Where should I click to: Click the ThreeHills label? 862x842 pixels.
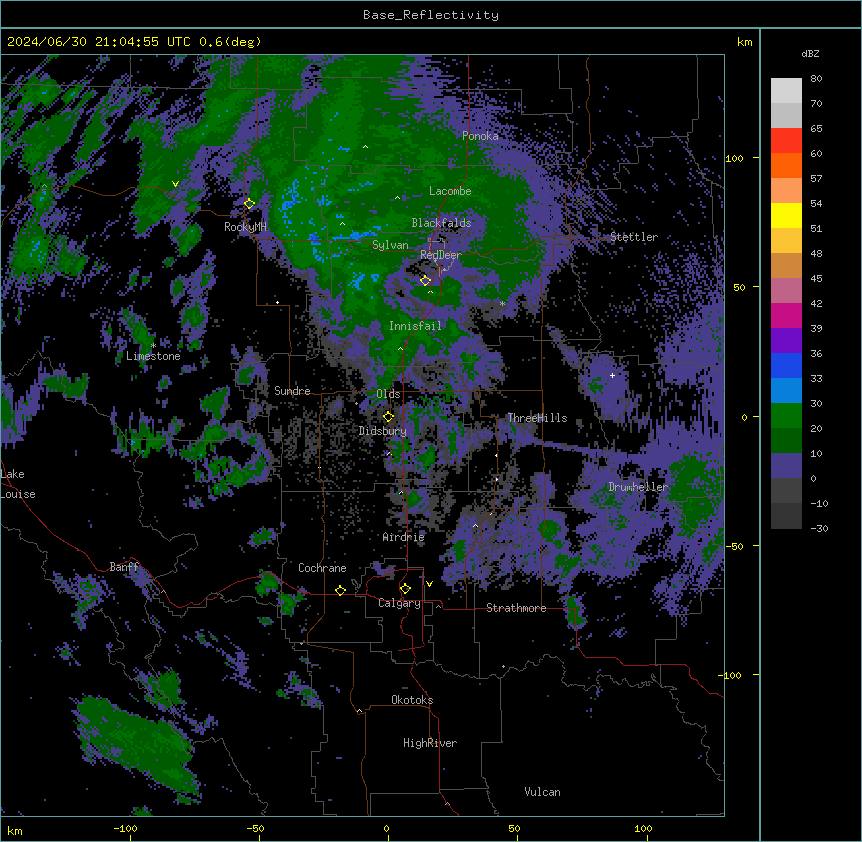click(537, 418)
